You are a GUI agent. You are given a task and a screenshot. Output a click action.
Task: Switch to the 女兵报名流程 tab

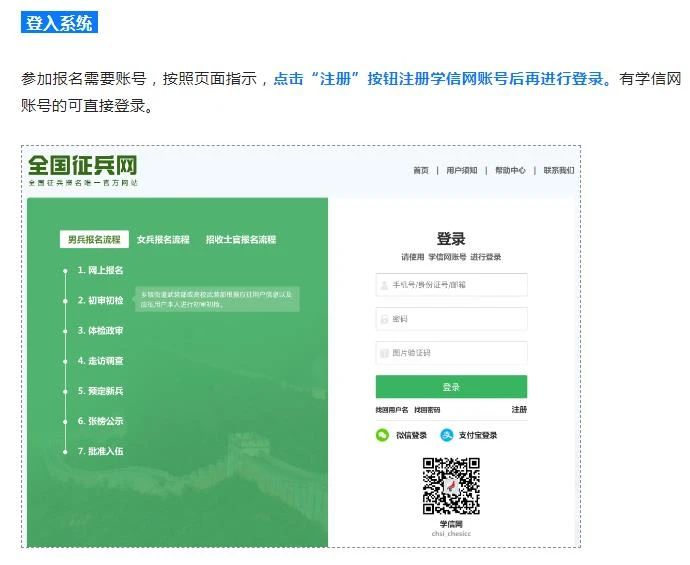(x=163, y=239)
